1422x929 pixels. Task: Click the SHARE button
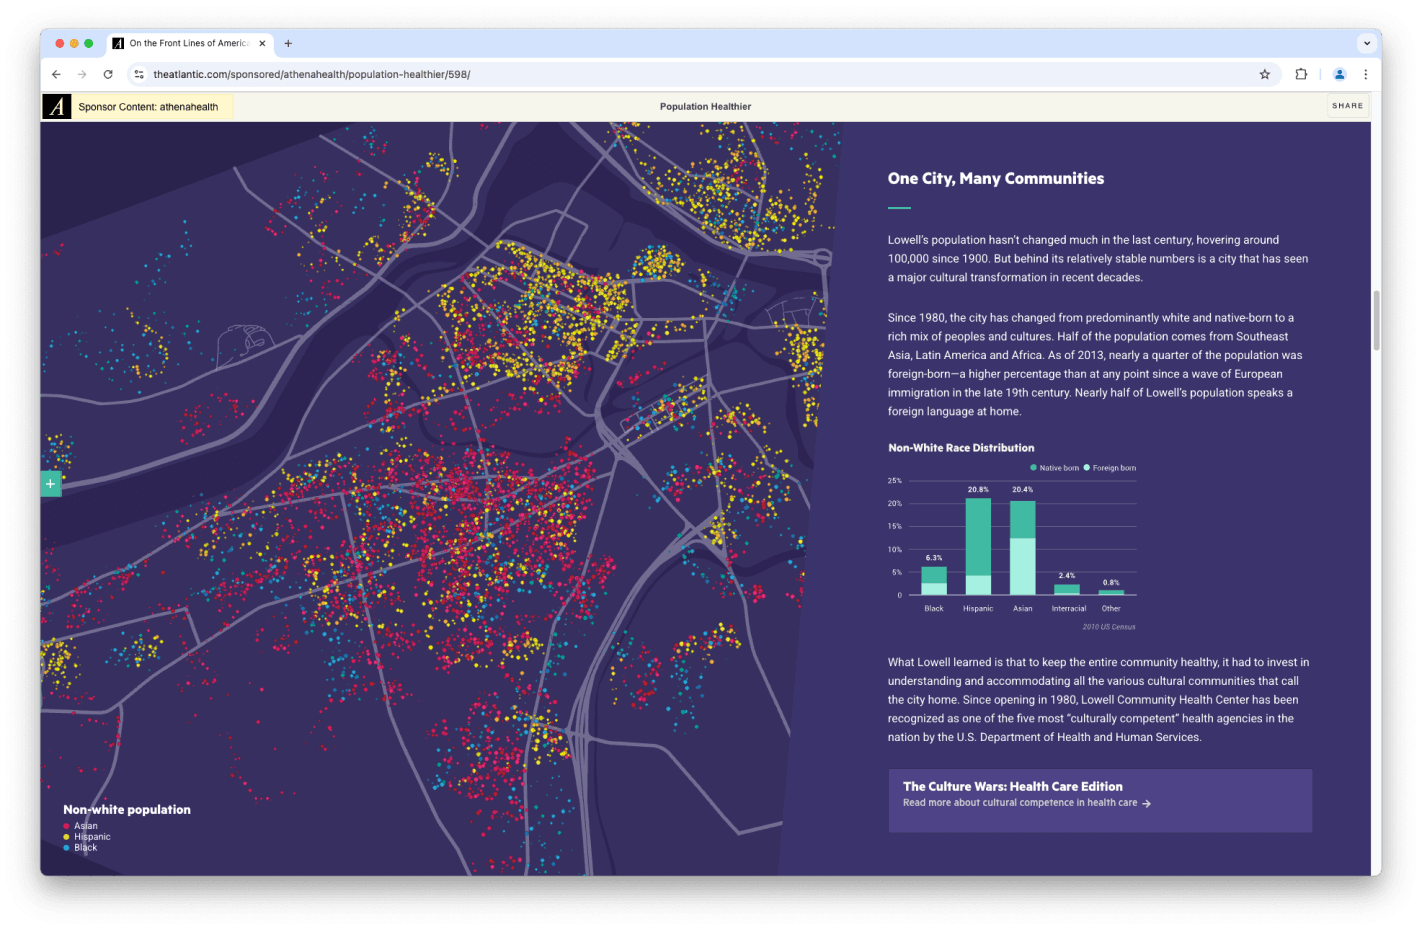point(1347,106)
